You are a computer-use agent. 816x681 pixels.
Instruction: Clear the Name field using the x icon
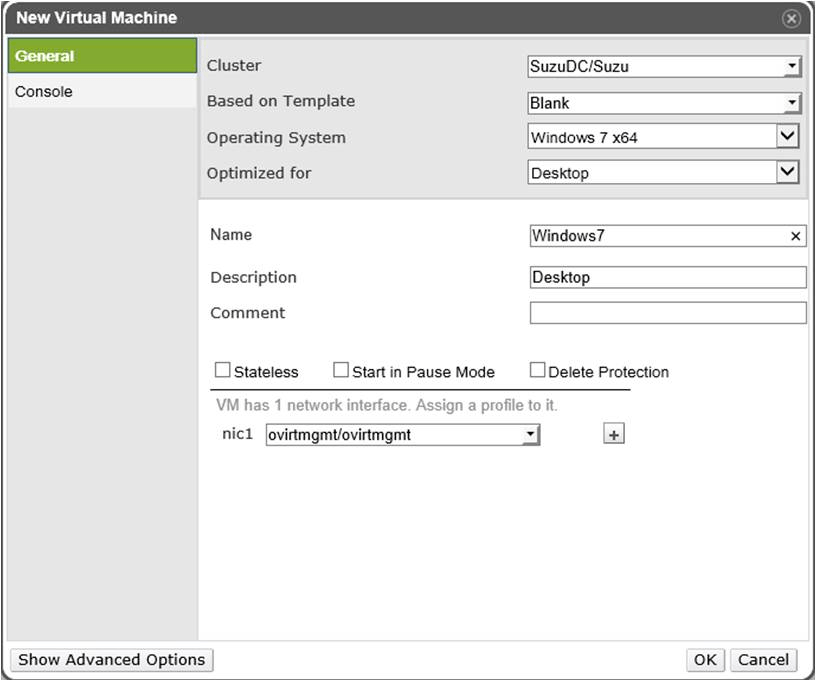pyautogui.click(x=796, y=237)
